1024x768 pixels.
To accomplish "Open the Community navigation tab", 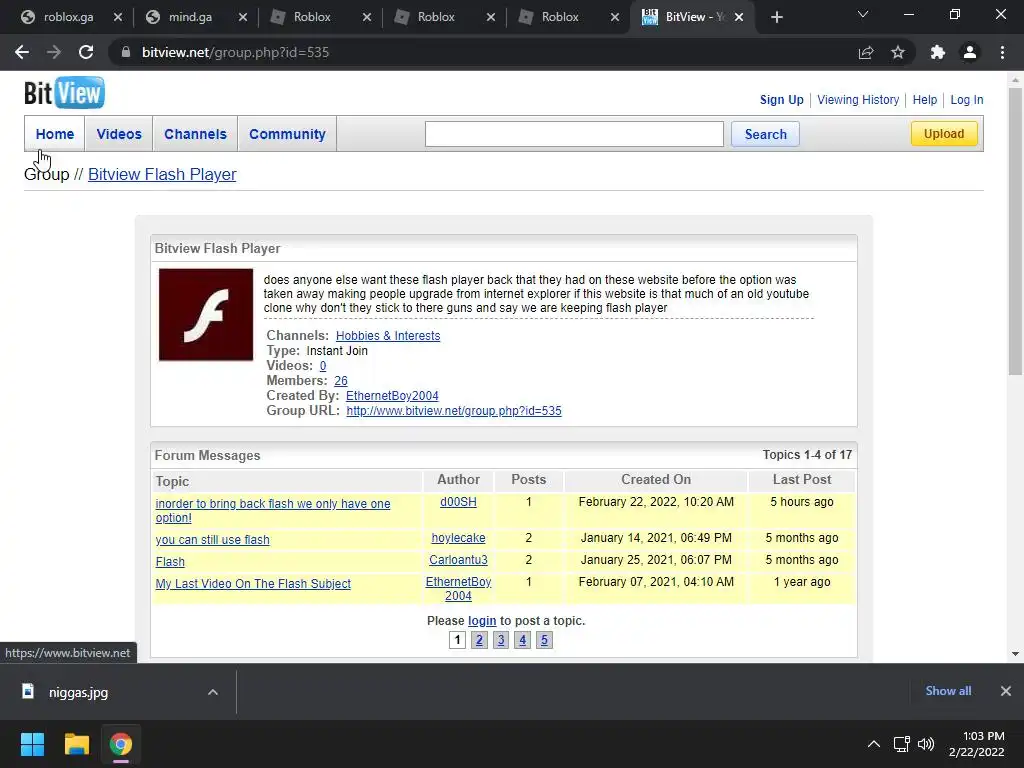I will pos(287,134).
